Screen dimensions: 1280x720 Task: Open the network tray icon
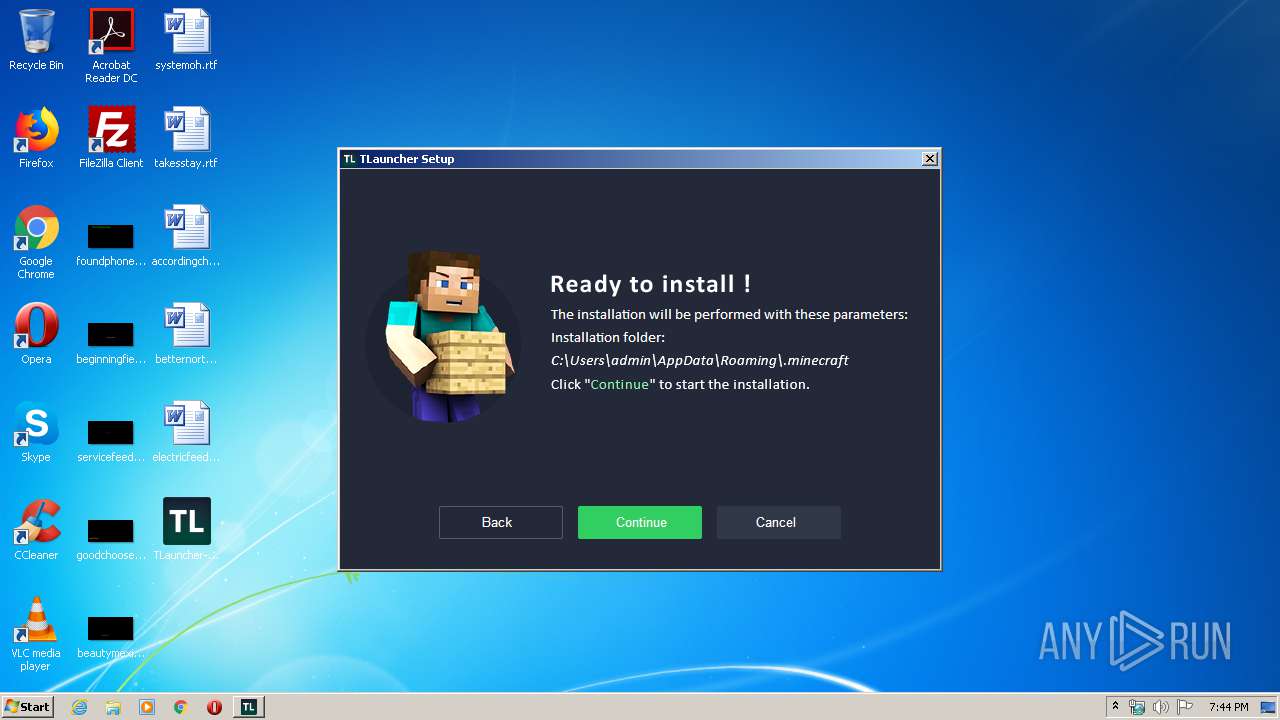1137,707
